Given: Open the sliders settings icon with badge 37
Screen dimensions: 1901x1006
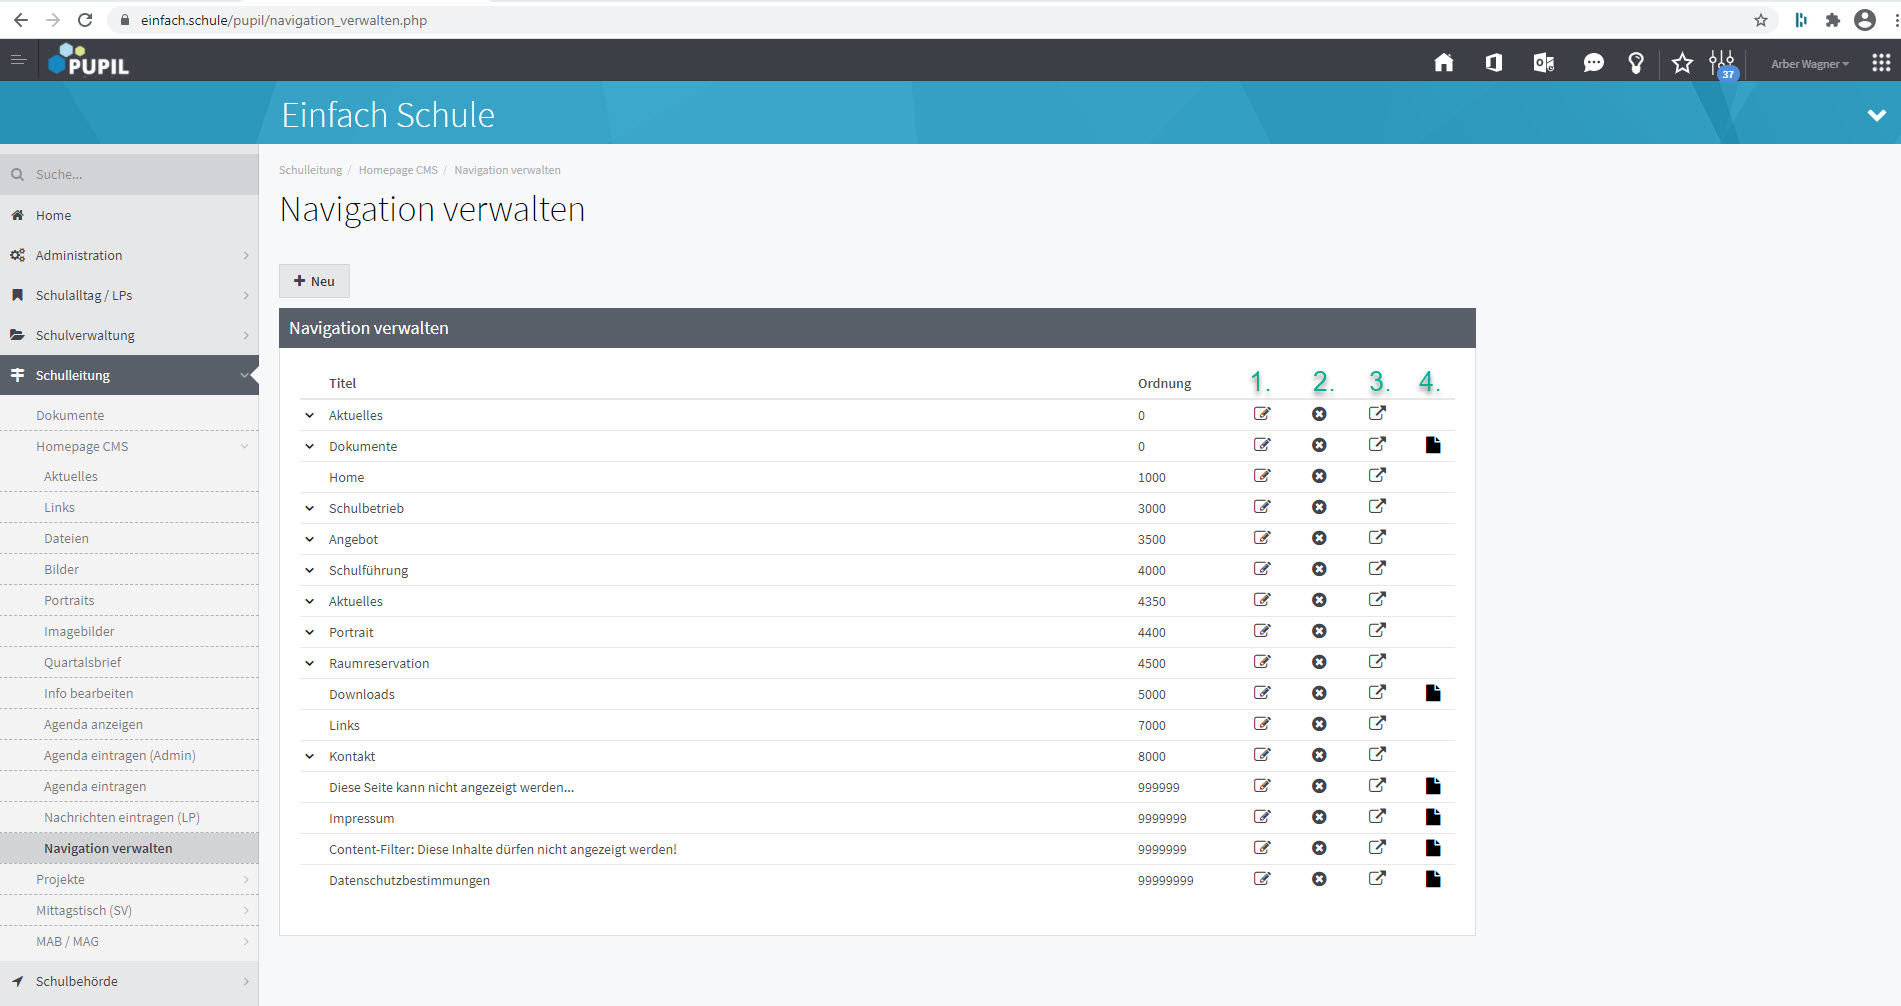Looking at the screenshot, I should (x=1722, y=64).
